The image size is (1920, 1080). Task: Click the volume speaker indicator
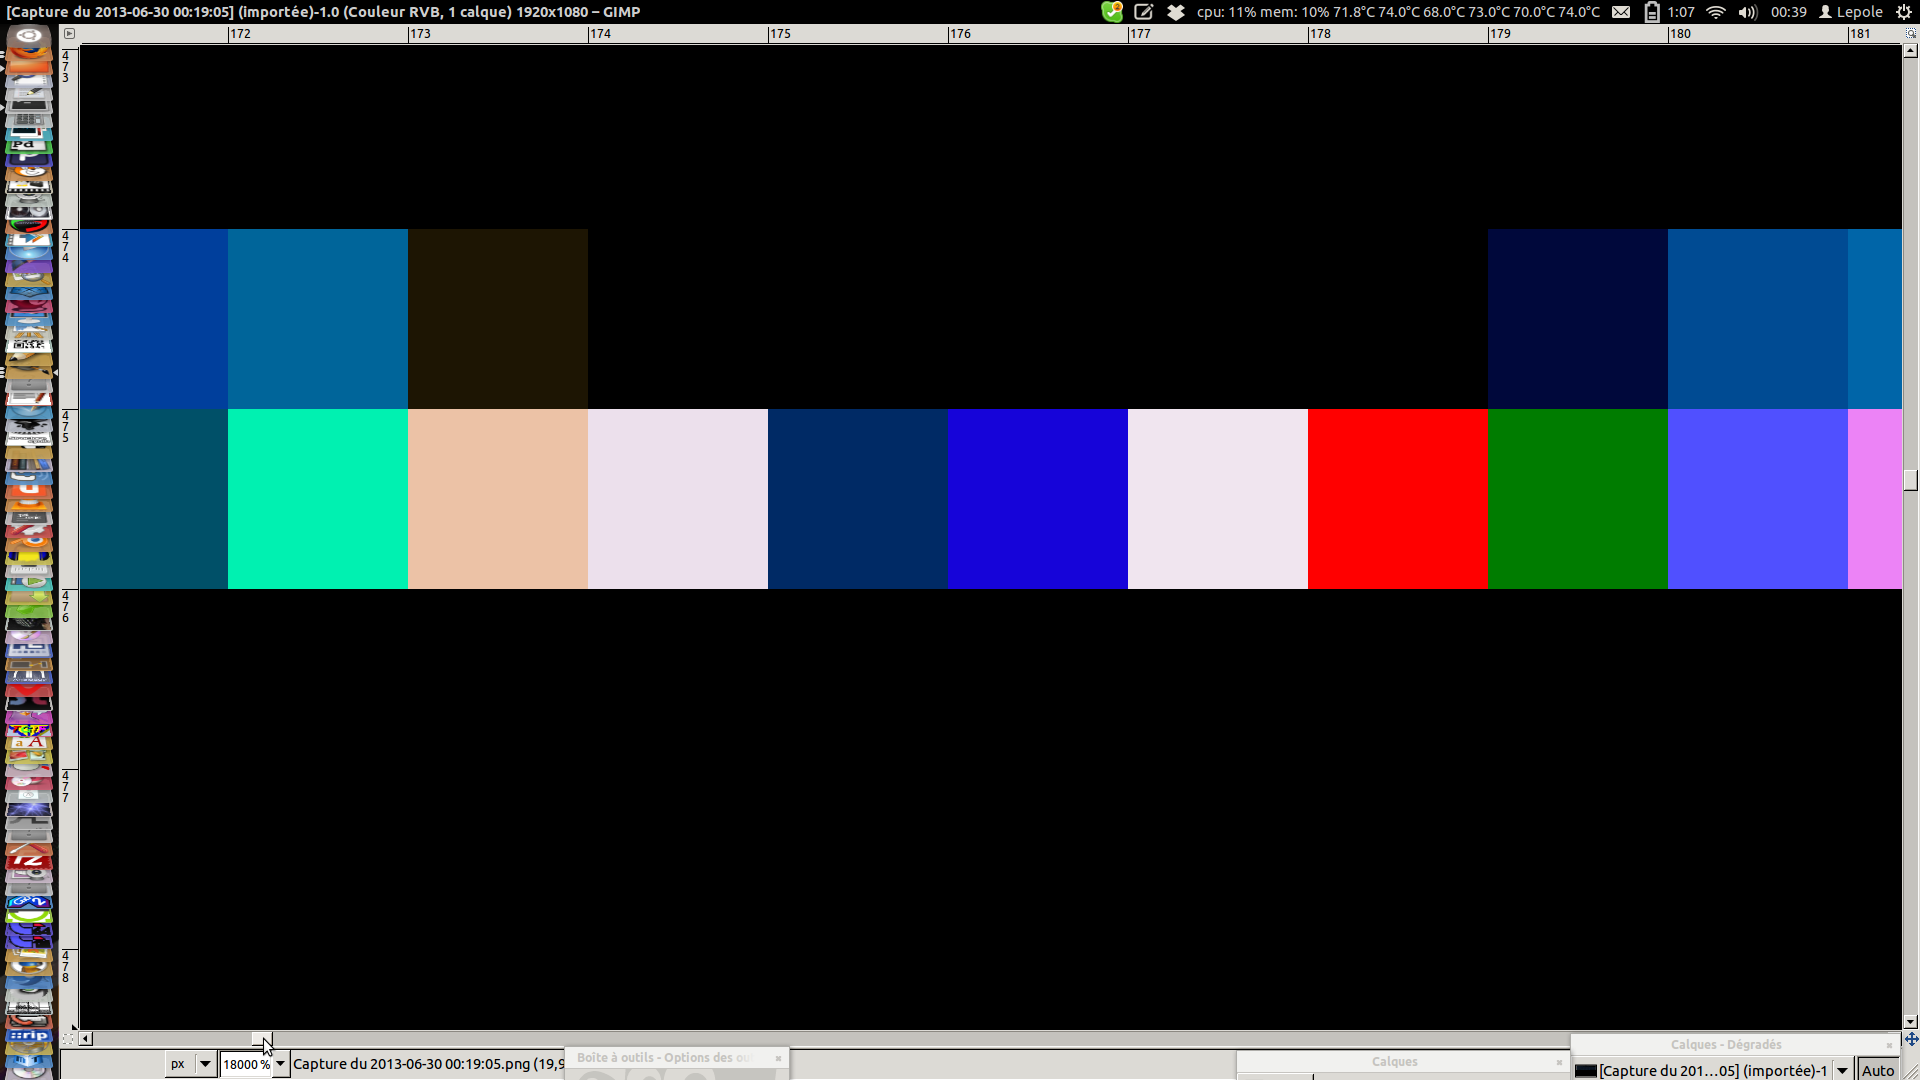1747,12
